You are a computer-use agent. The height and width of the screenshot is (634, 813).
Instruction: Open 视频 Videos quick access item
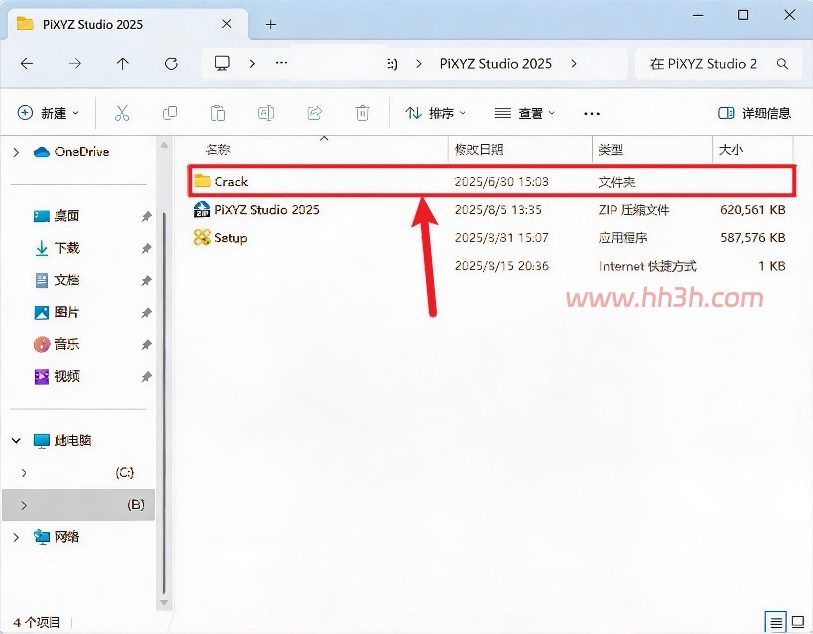point(57,376)
